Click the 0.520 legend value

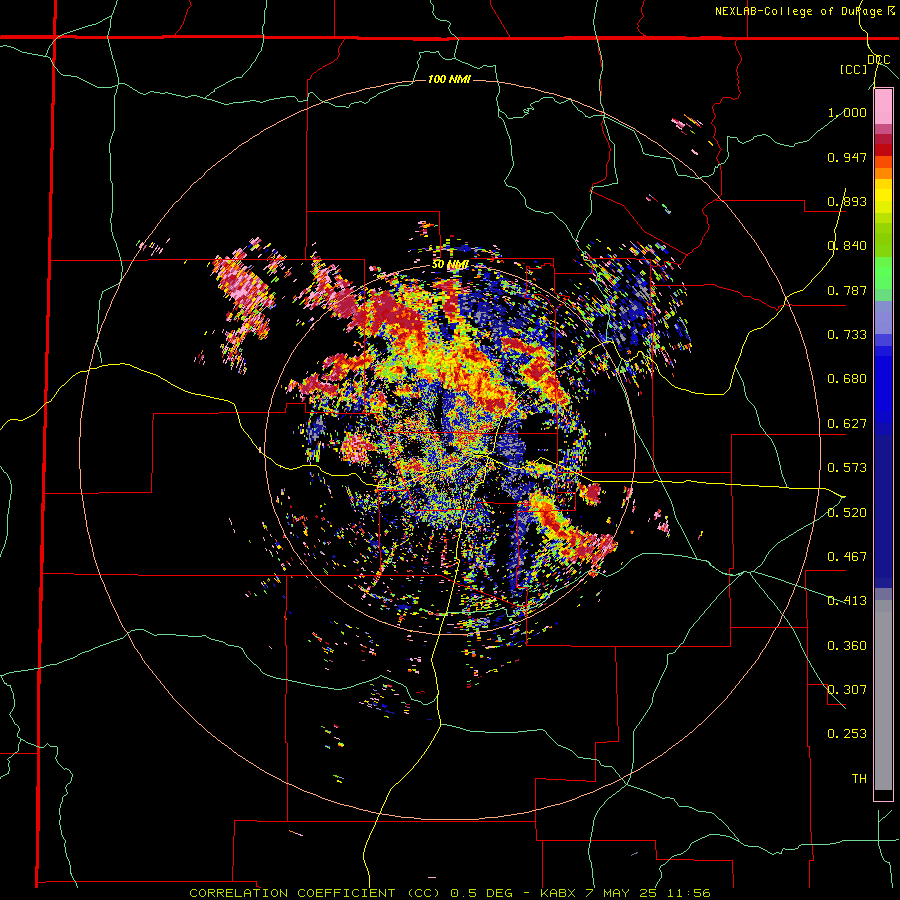[847, 513]
